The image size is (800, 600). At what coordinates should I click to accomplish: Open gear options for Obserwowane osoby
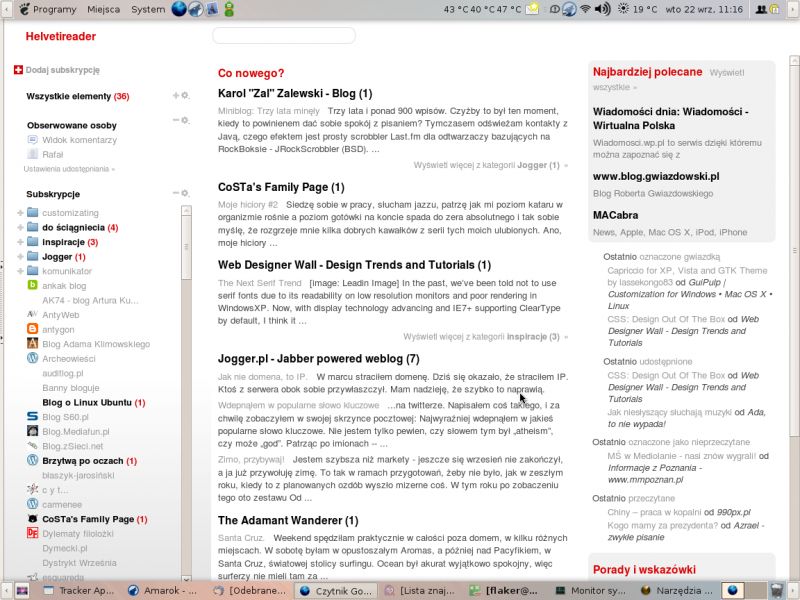pos(185,120)
